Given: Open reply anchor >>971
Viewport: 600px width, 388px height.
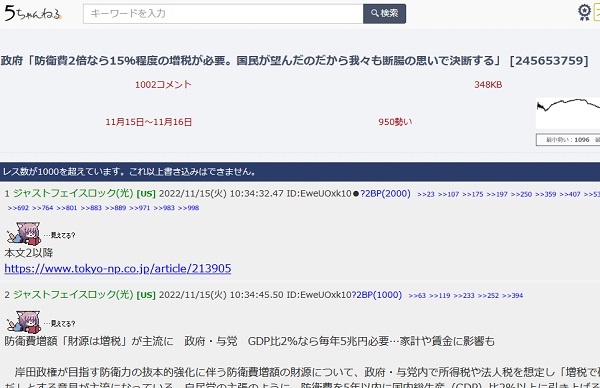Looking at the screenshot, I should 140,208.
